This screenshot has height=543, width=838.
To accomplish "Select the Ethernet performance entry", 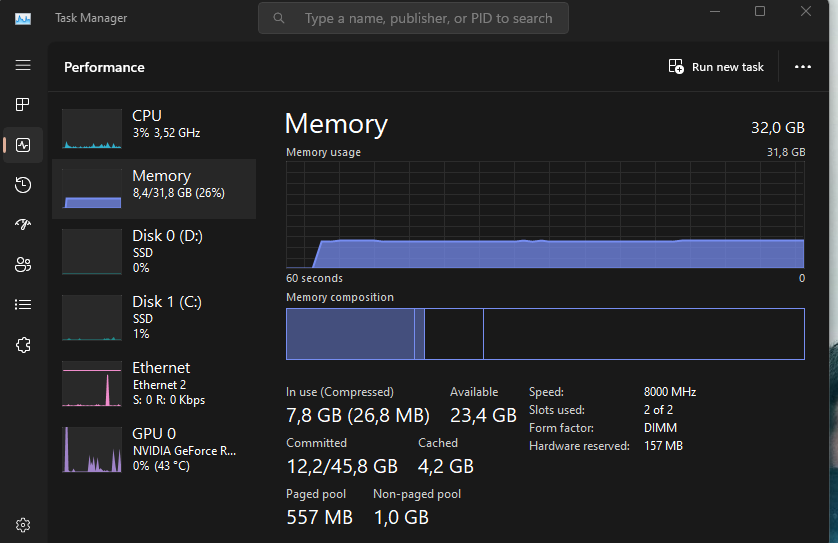I will point(154,383).
